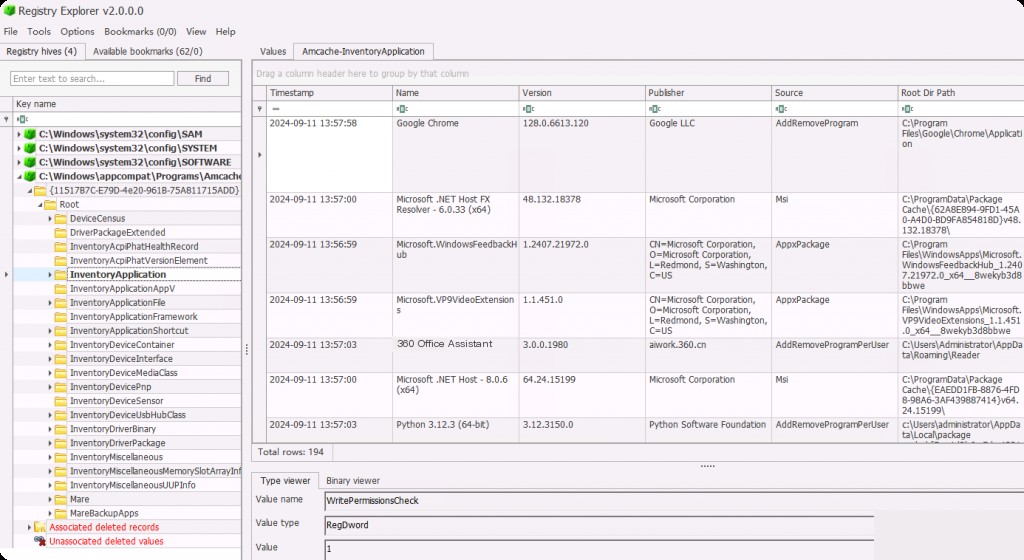Switch to the Registry hives tab
Screen dimensions: 1024x560
click(42, 52)
